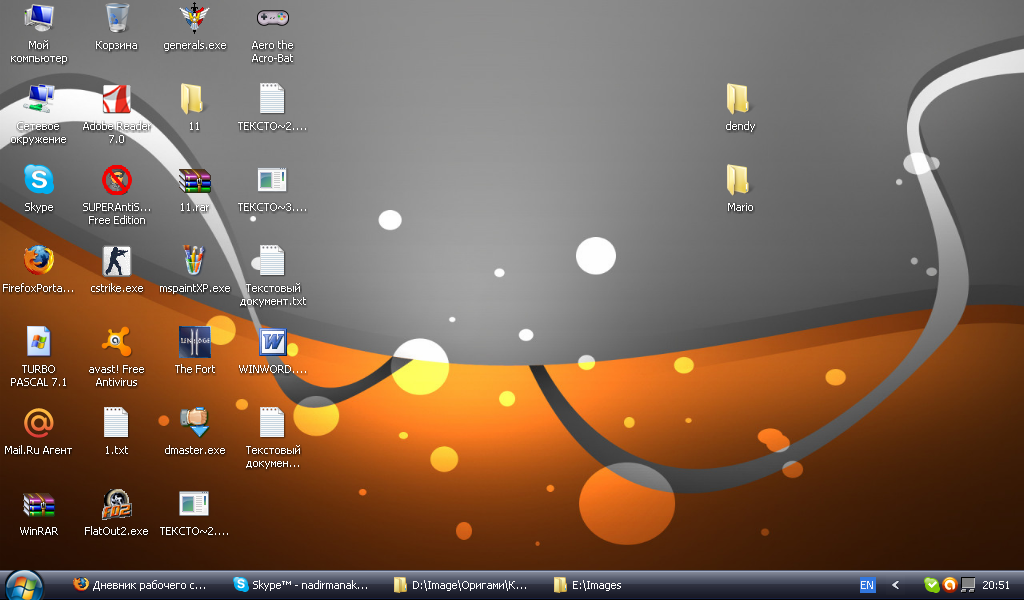Open the Start menu orb

23,585
